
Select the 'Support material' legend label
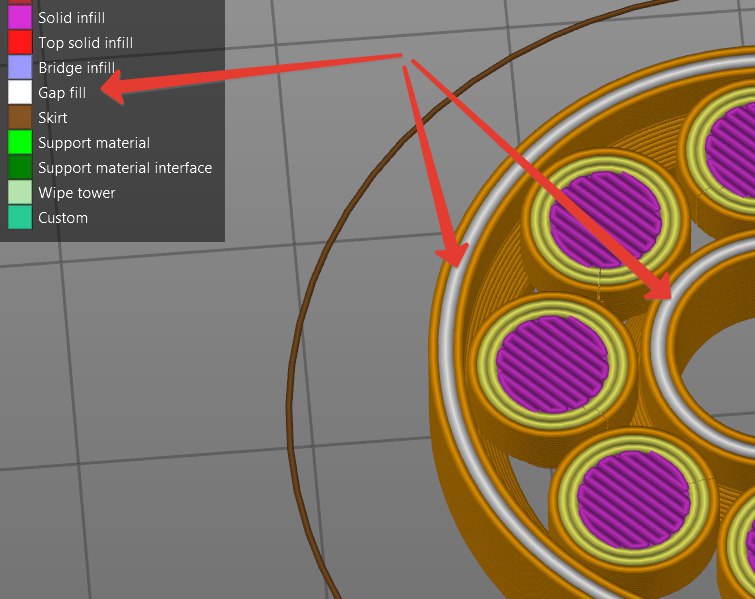[x=94, y=143]
